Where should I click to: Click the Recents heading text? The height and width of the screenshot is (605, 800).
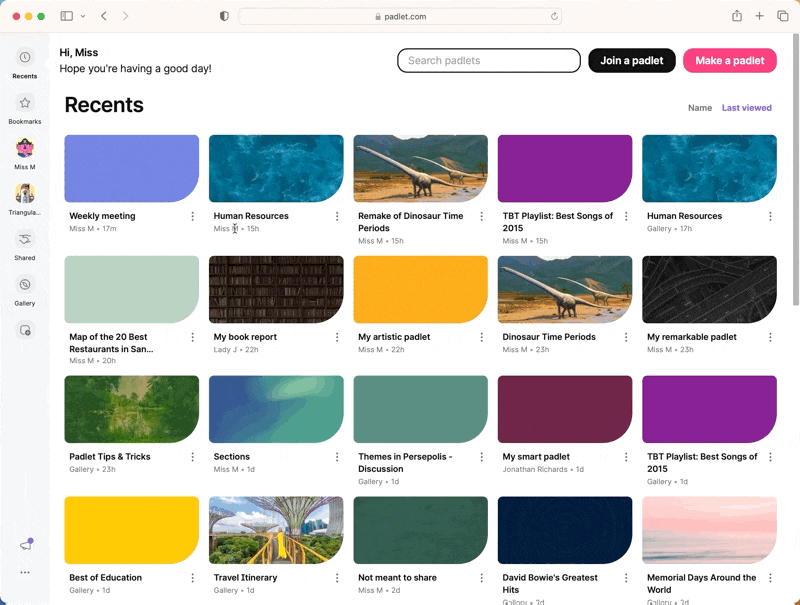(104, 105)
